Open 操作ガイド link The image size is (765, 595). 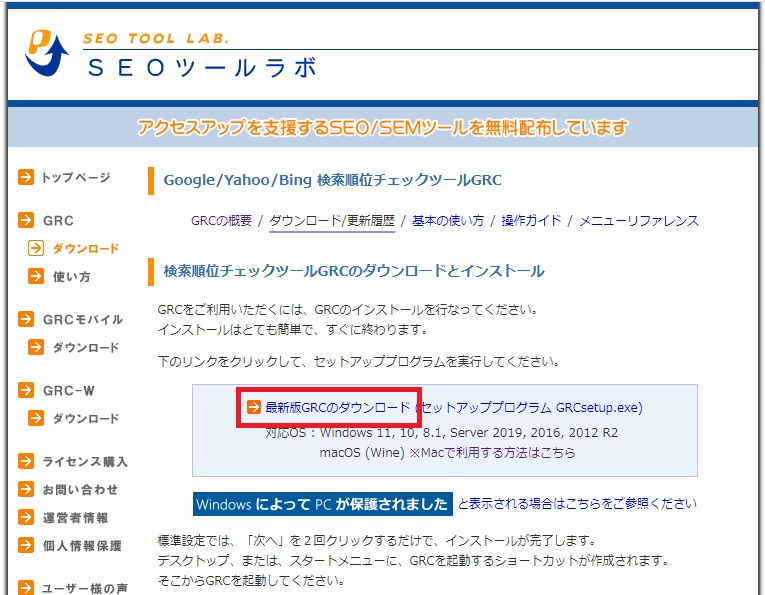pos(531,221)
